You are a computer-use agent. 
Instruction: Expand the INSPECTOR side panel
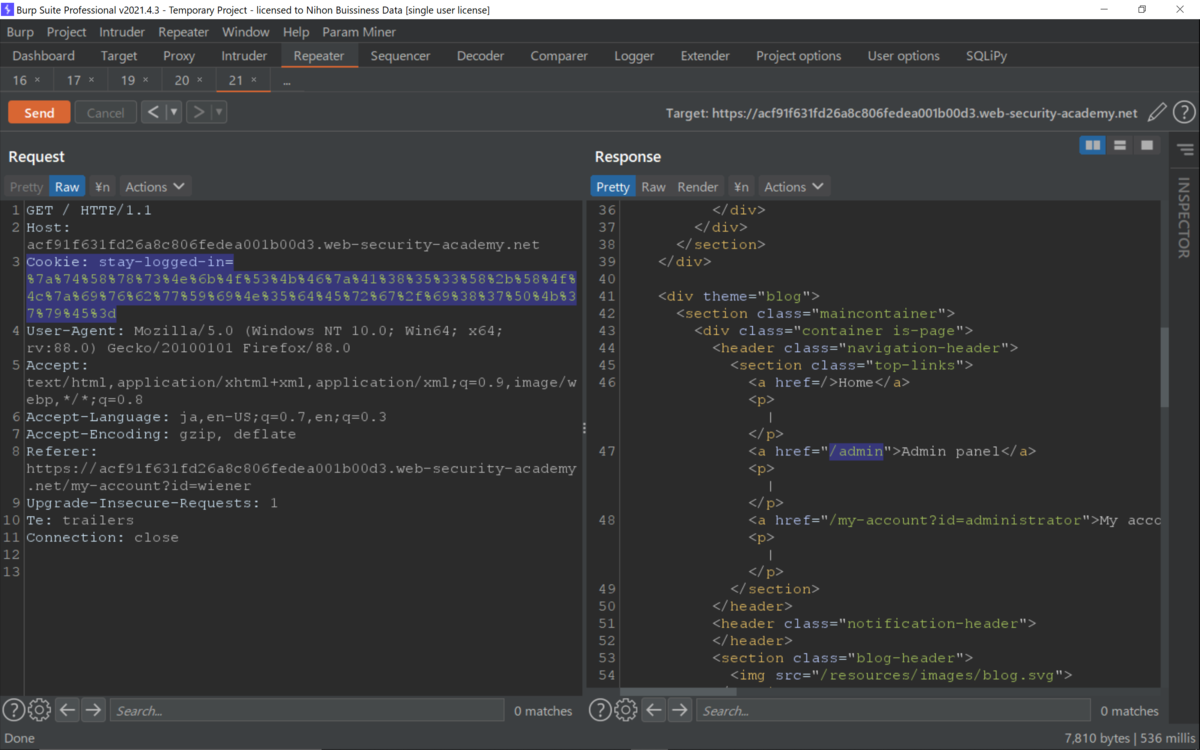coord(1184,217)
